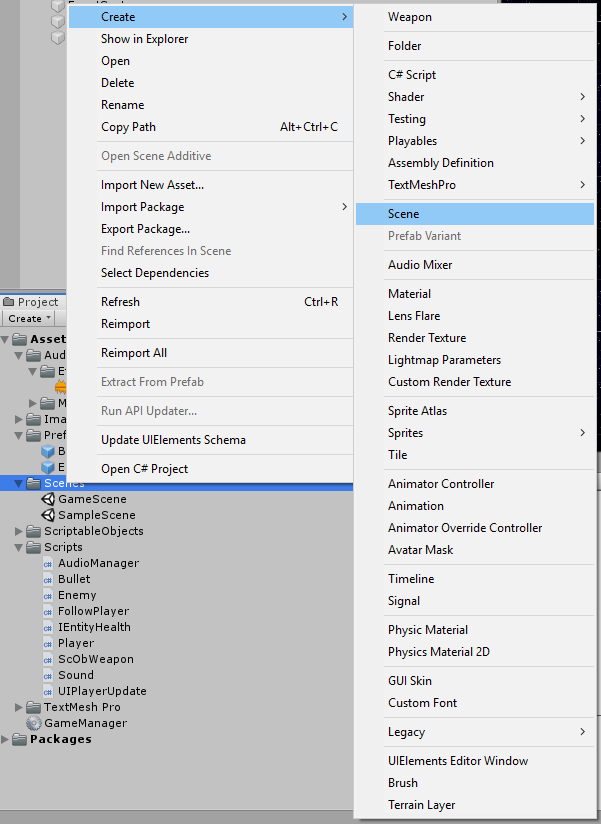Click the Bullet C# script icon
This screenshot has width=601, height=824.
[x=48, y=580]
